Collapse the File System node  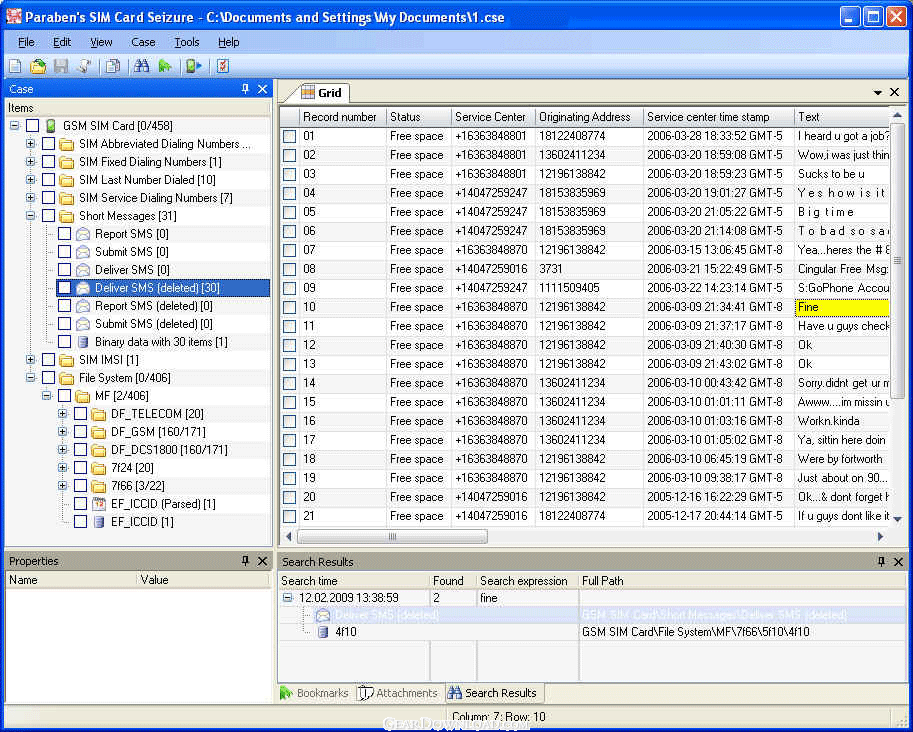(x=30, y=378)
